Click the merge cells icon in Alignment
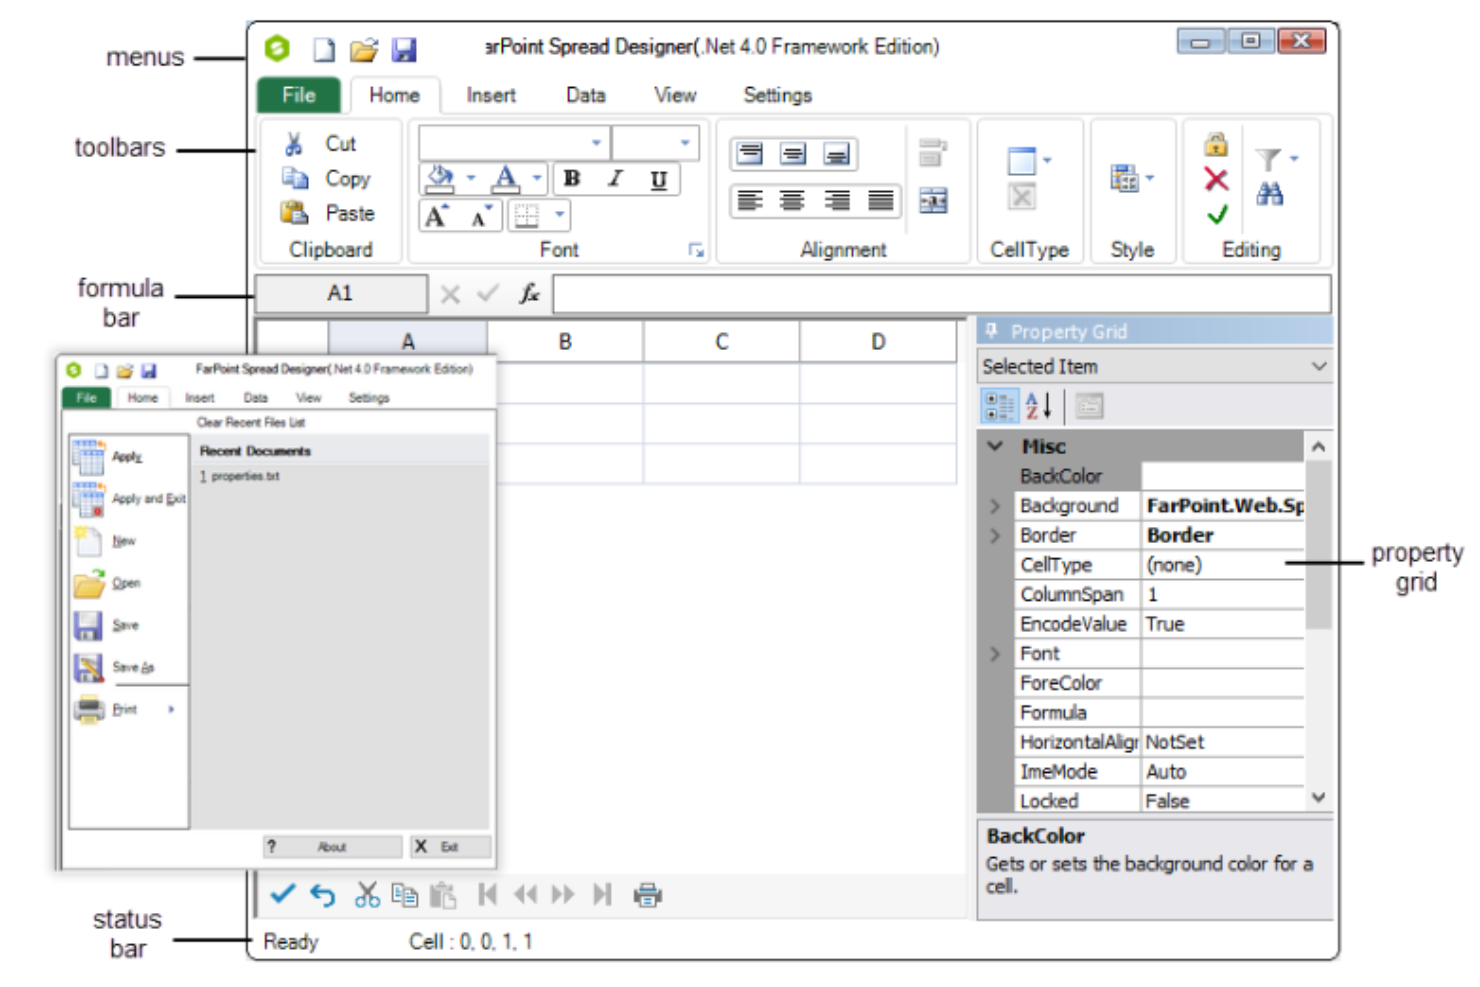The image size is (1480, 987). 933,201
